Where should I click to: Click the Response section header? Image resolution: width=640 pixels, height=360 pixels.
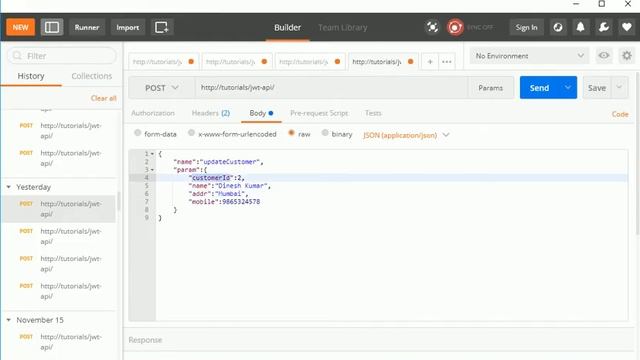[145, 340]
